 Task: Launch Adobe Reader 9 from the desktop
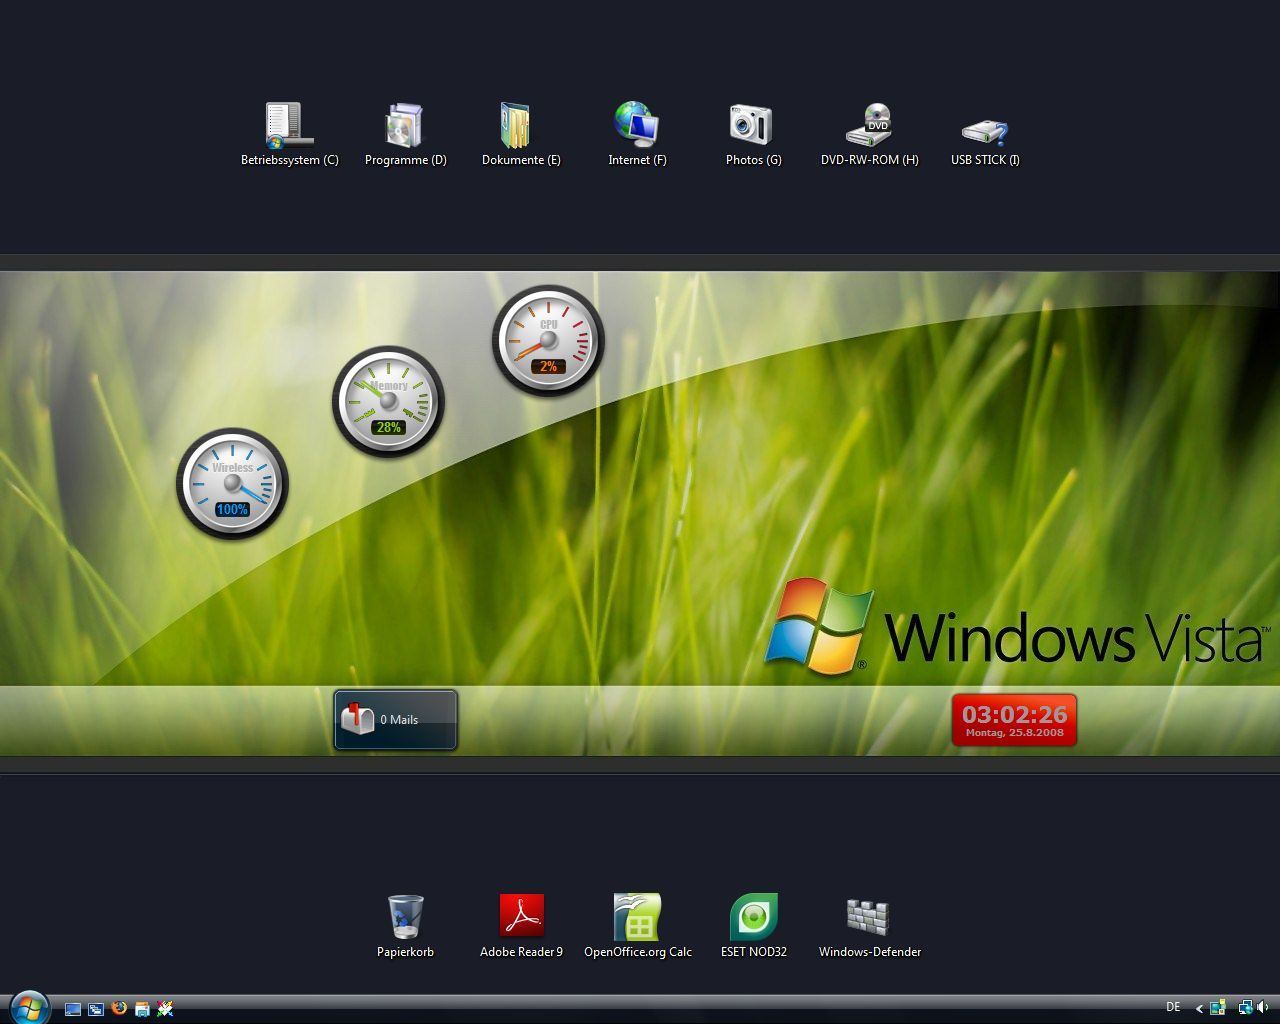(521, 926)
